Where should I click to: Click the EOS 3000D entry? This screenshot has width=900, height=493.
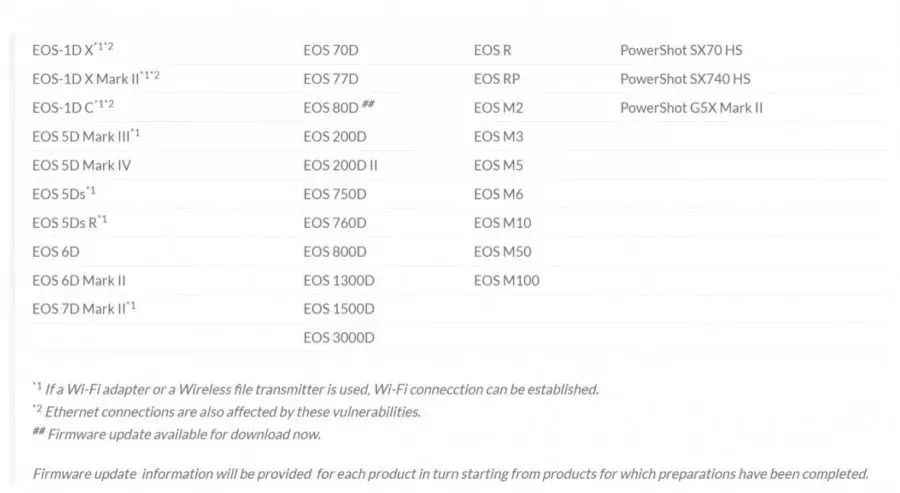339,337
